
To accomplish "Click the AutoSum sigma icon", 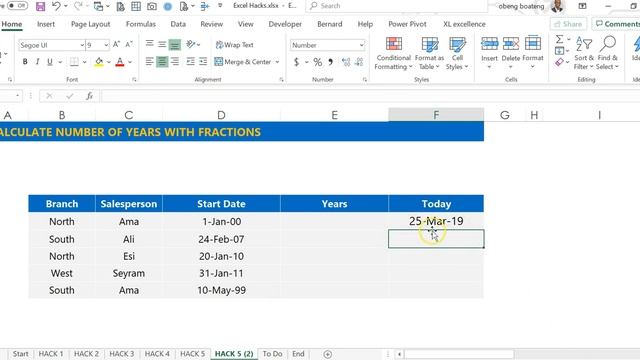I will 560,39.
